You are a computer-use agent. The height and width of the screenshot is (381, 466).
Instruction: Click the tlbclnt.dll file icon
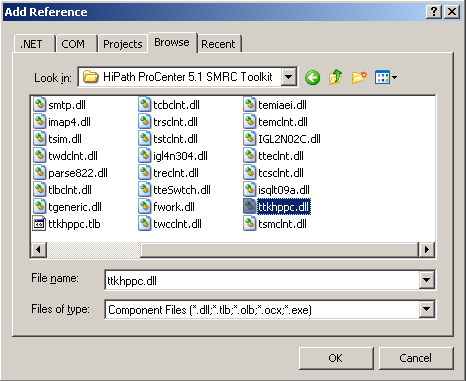click(39, 189)
